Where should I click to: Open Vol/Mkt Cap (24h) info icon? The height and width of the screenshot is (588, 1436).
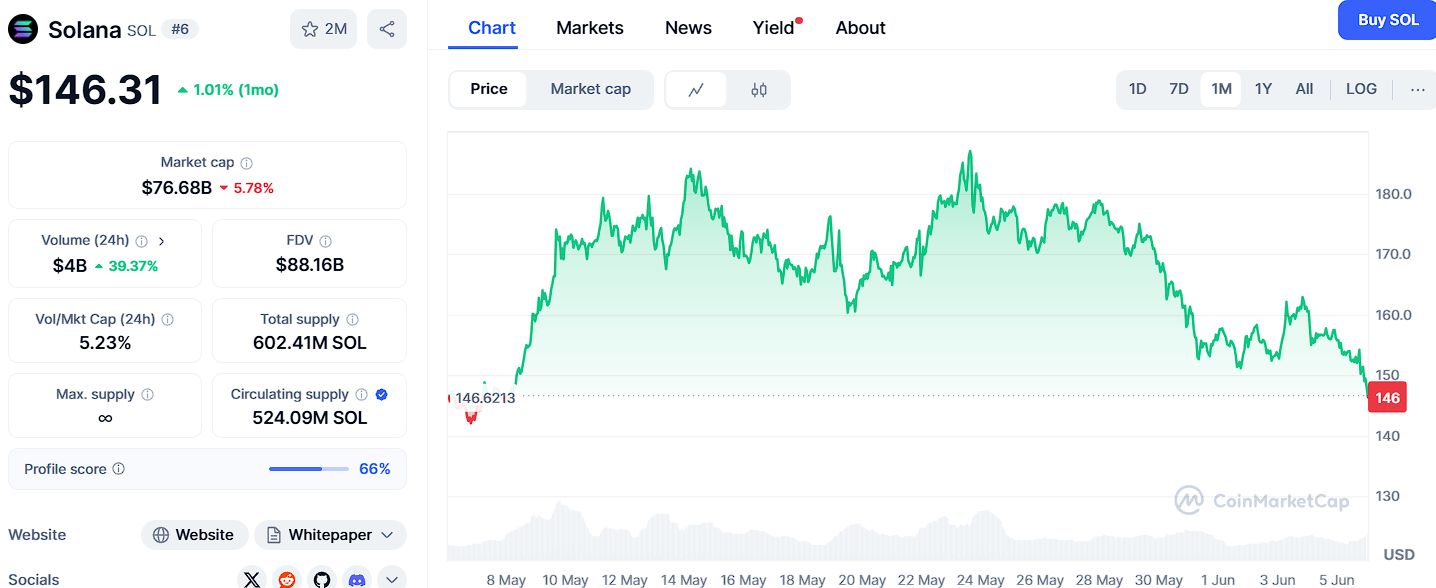tap(168, 320)
